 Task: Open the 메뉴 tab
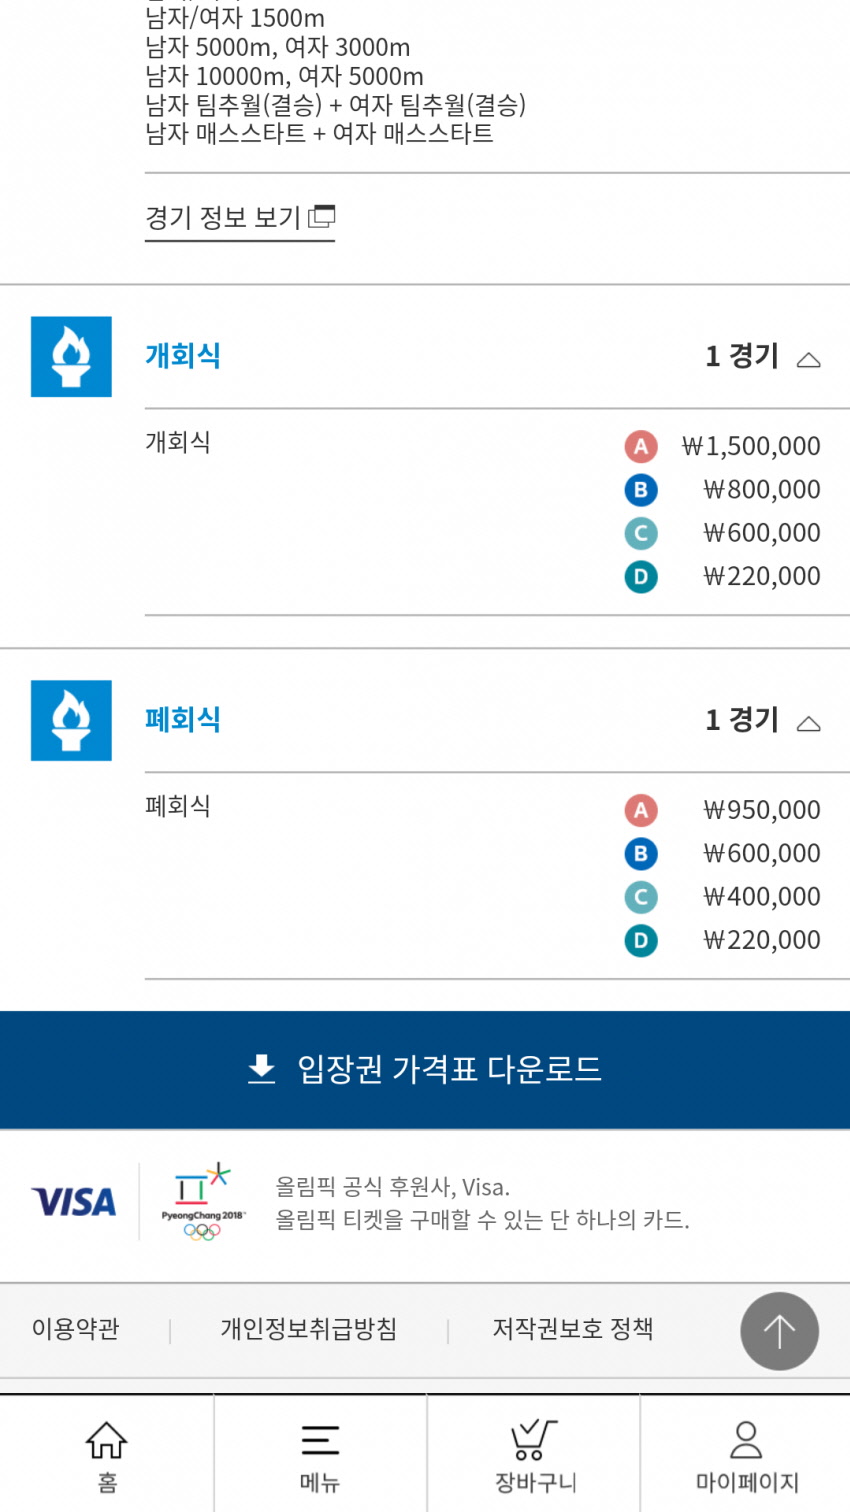(320, 1454)
